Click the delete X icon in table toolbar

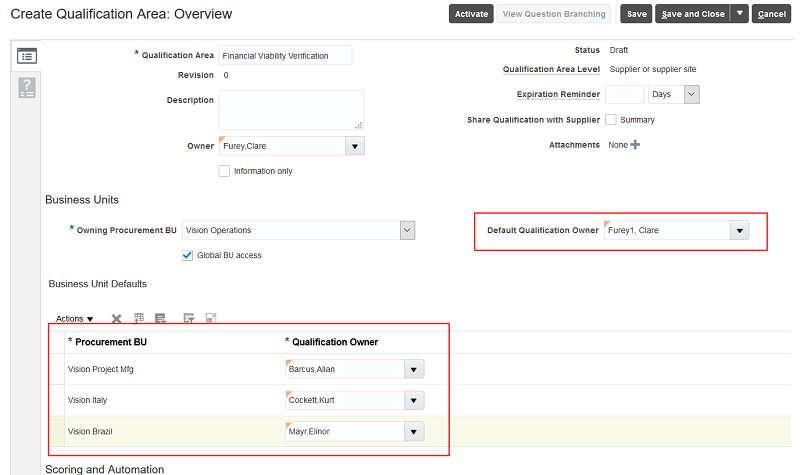(116, 319)
